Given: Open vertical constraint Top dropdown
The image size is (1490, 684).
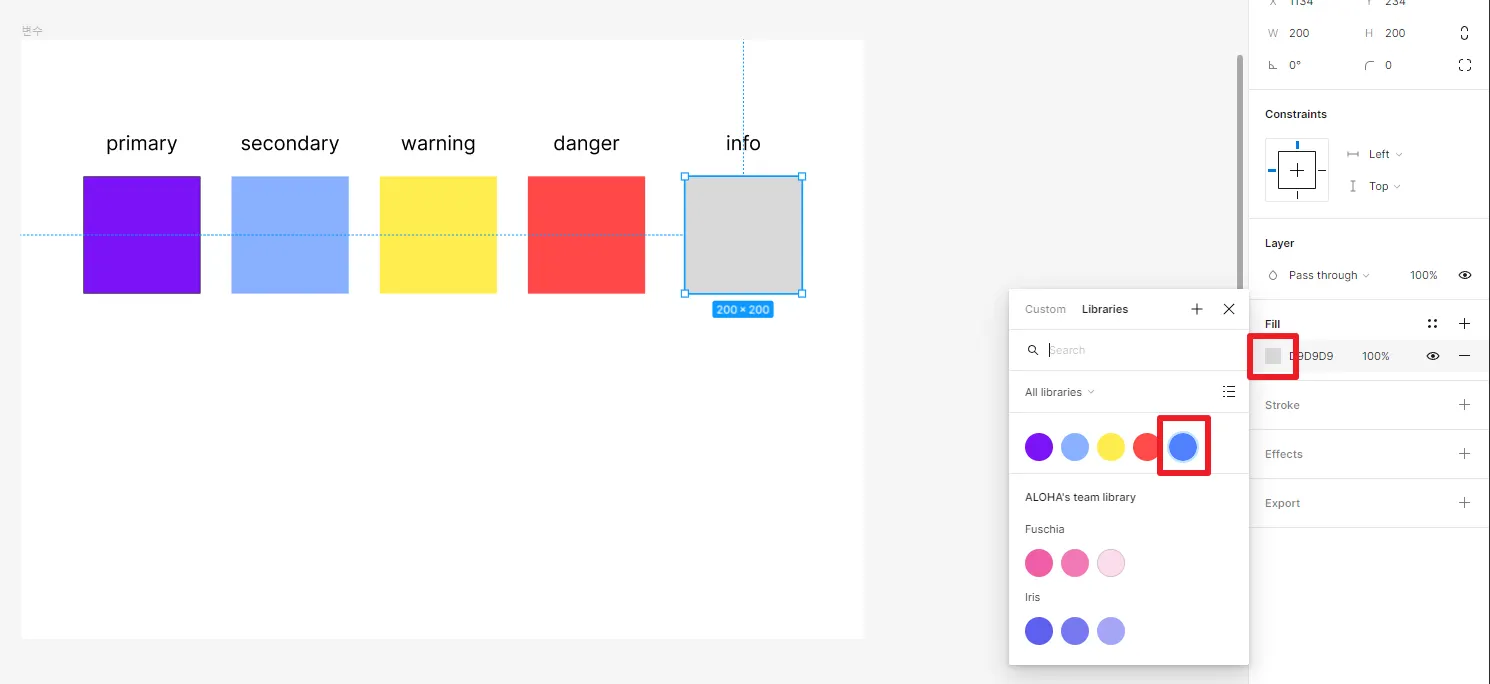Looking at the screenshot, I should (1384, 186).
